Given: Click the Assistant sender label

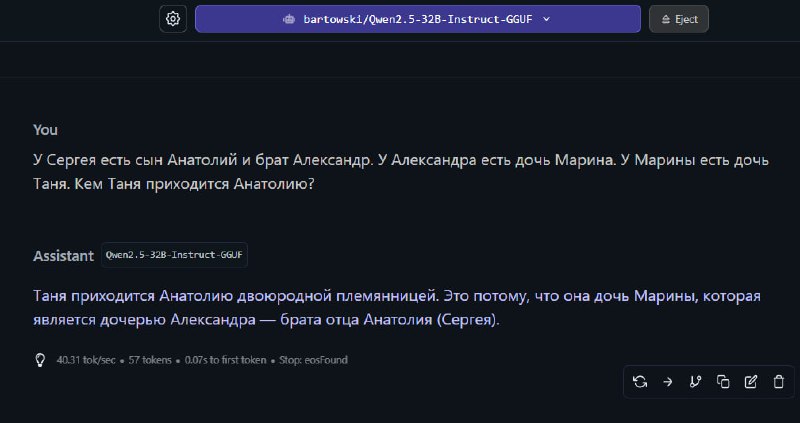Looking at the screenshot, I should pyautogui.click(x=63, y=256).
